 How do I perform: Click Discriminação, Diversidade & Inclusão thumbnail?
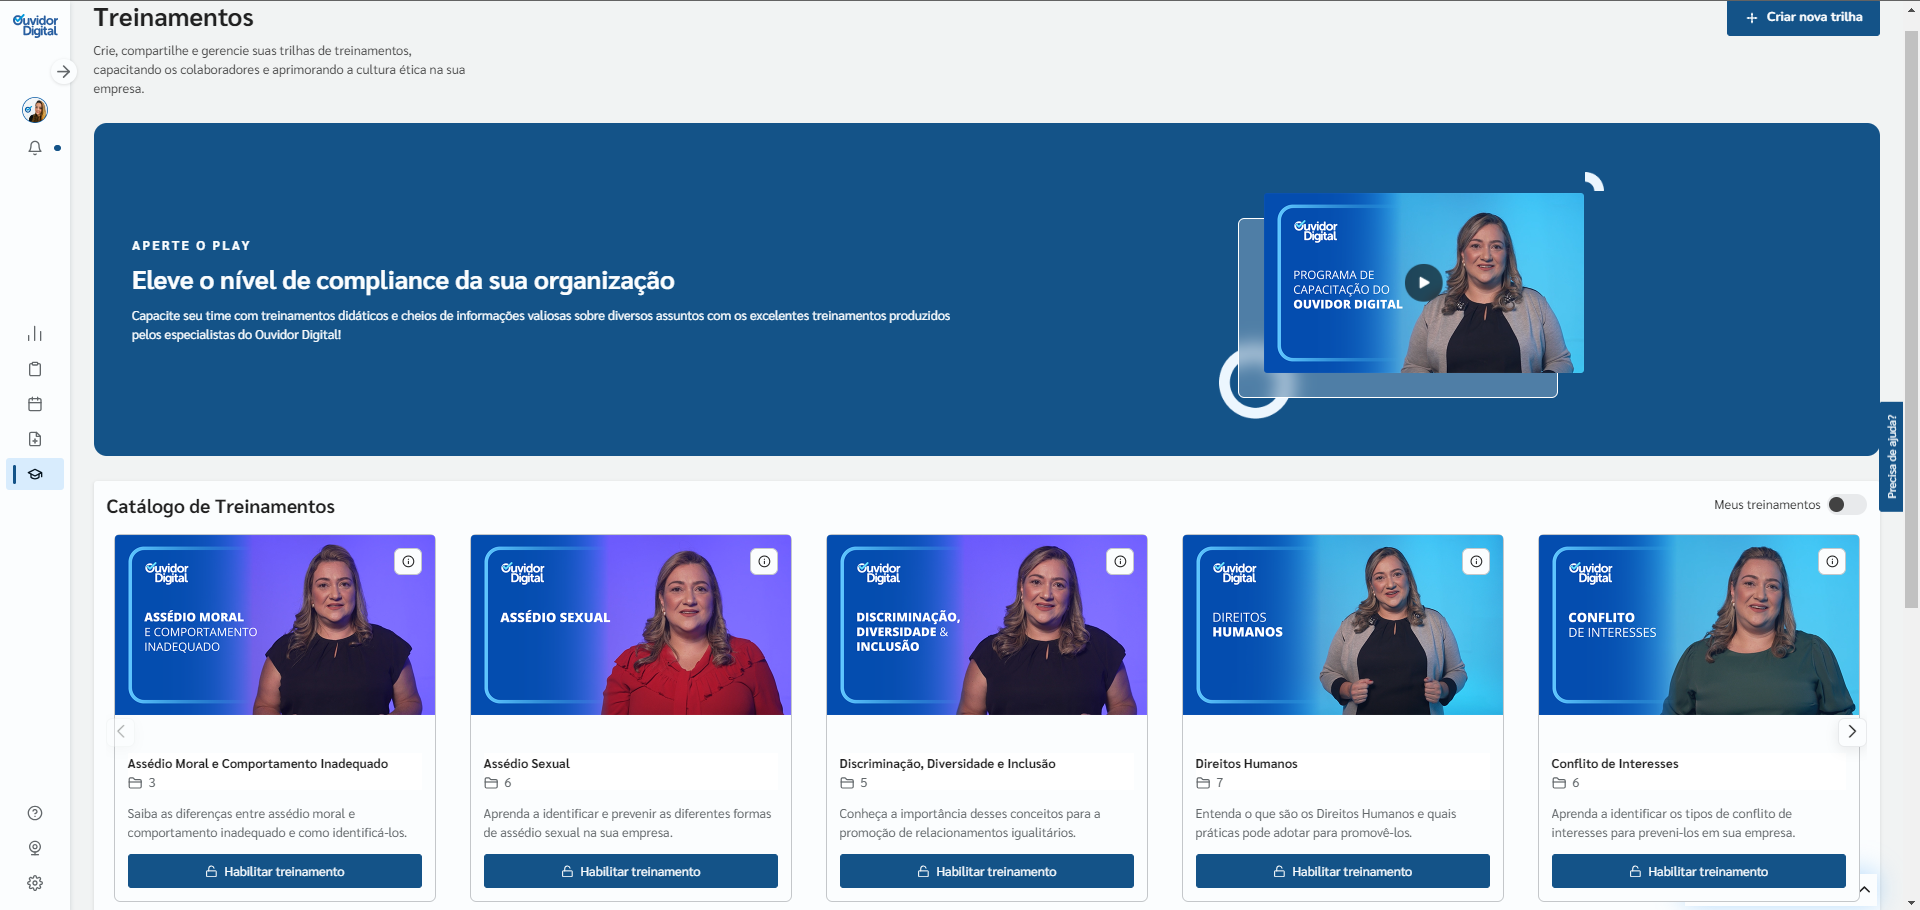click(x=987, y=625)
